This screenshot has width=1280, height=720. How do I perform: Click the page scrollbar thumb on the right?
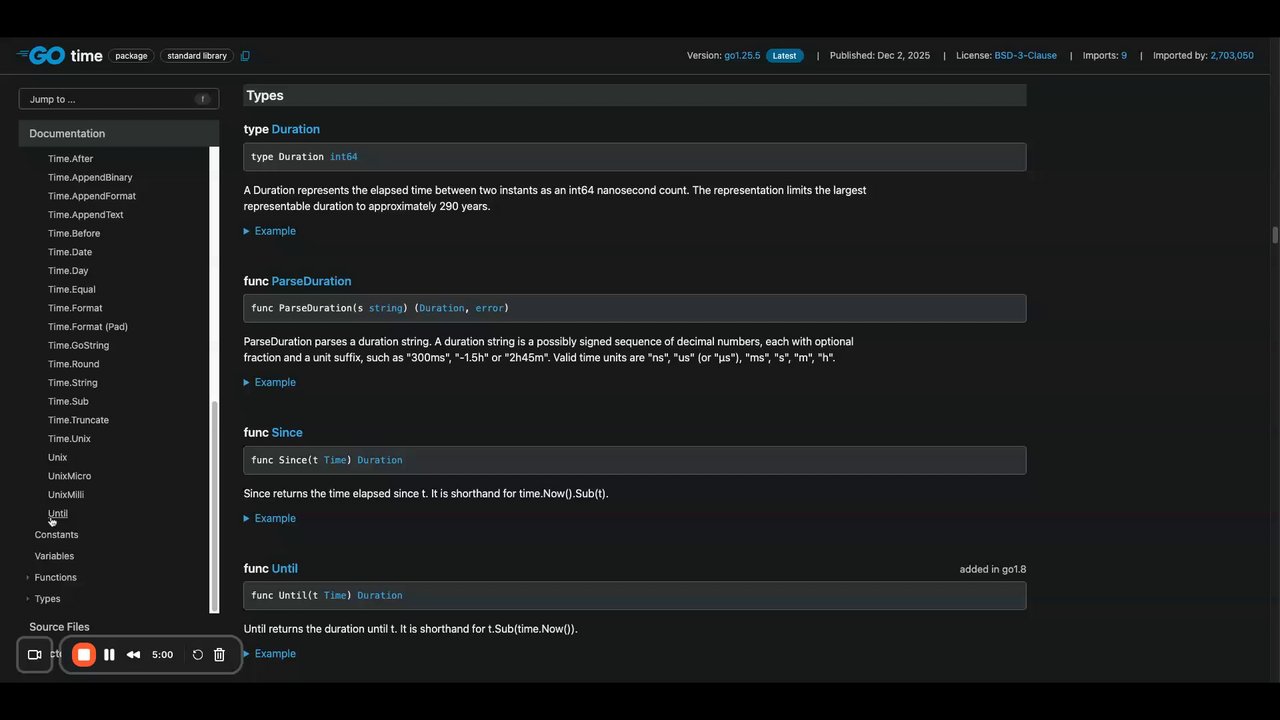1275,235
